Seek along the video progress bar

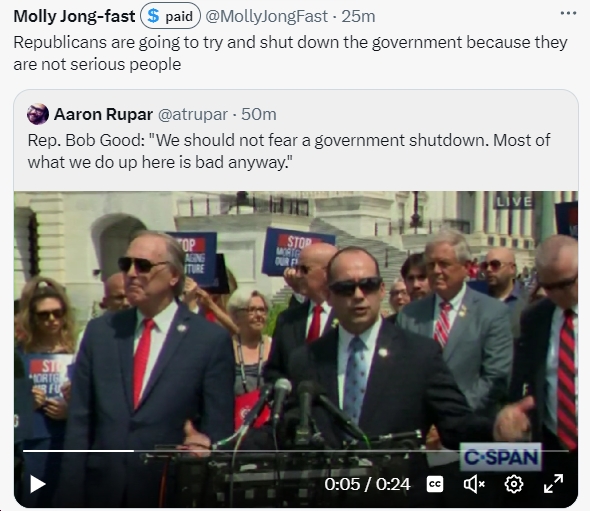[296, 450]
